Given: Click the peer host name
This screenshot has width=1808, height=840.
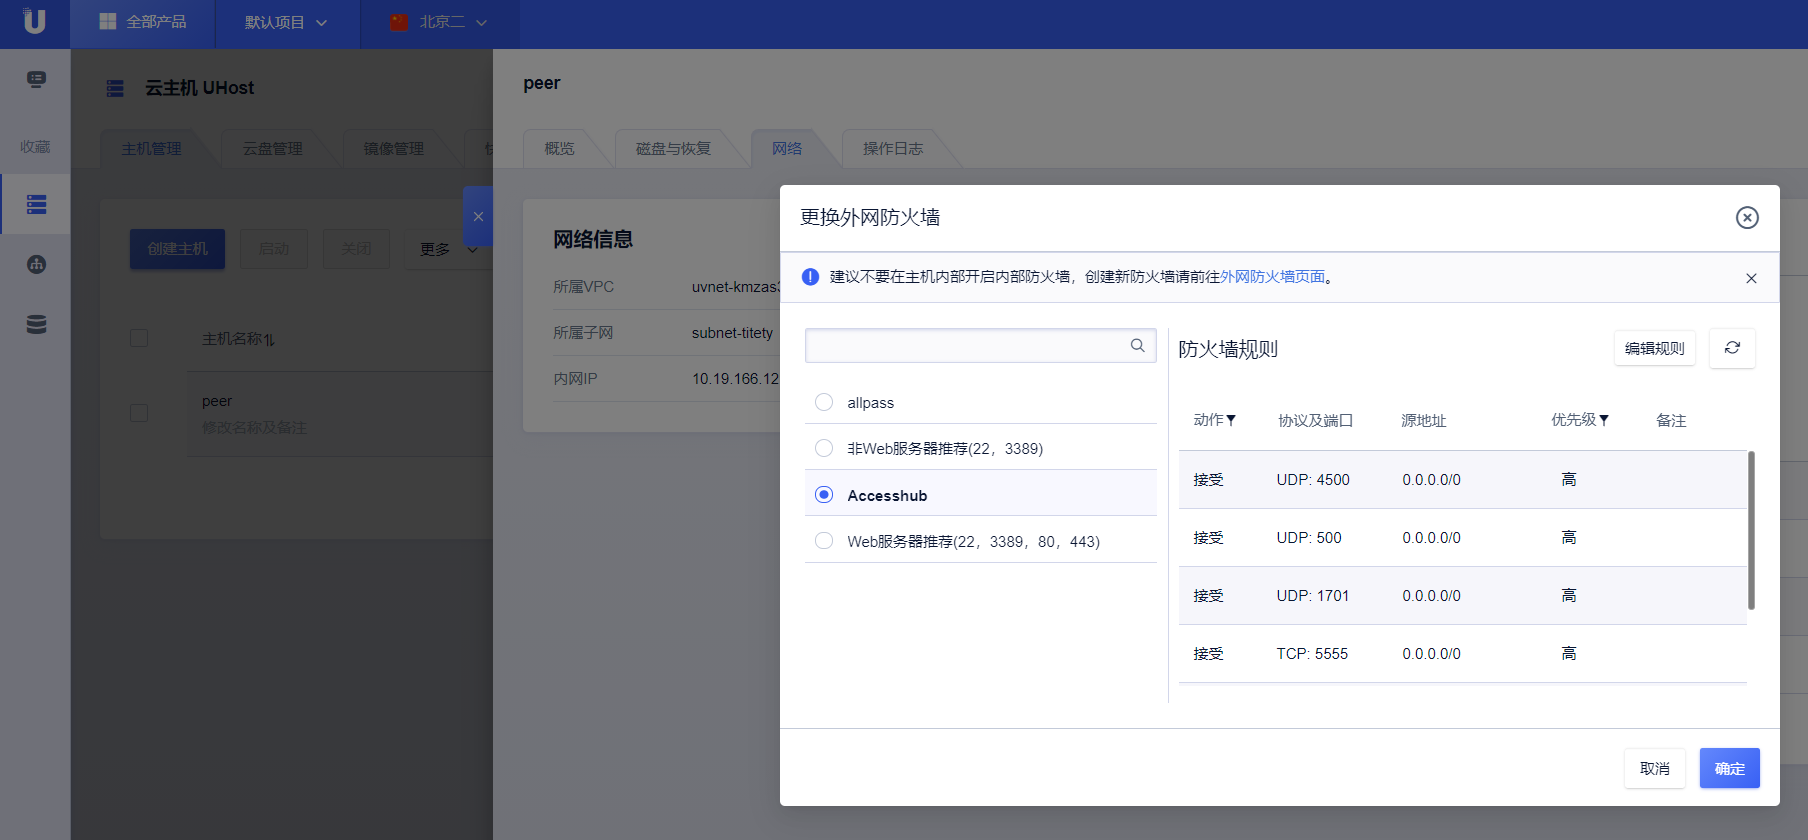Looking at the screenshot, I should point(217,401).
